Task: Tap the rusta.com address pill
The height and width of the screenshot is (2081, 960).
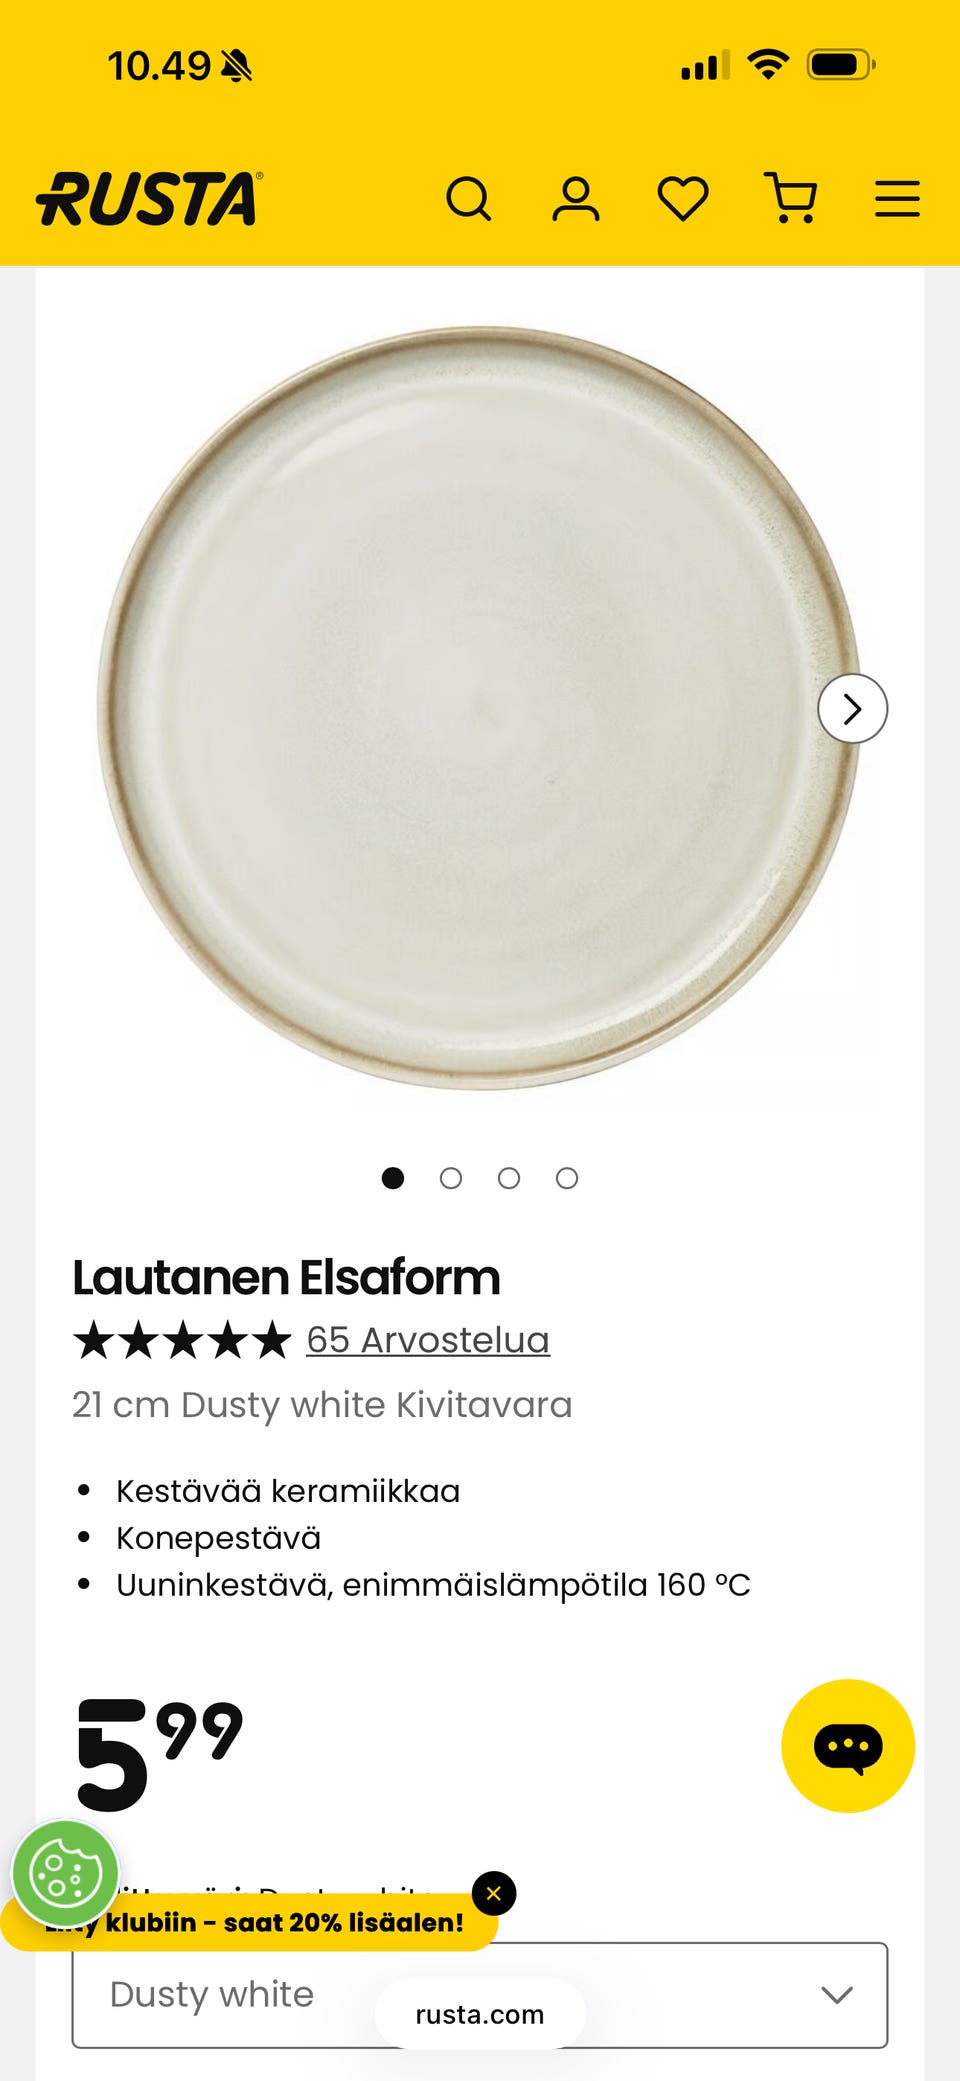Action: pos(480,2014)
